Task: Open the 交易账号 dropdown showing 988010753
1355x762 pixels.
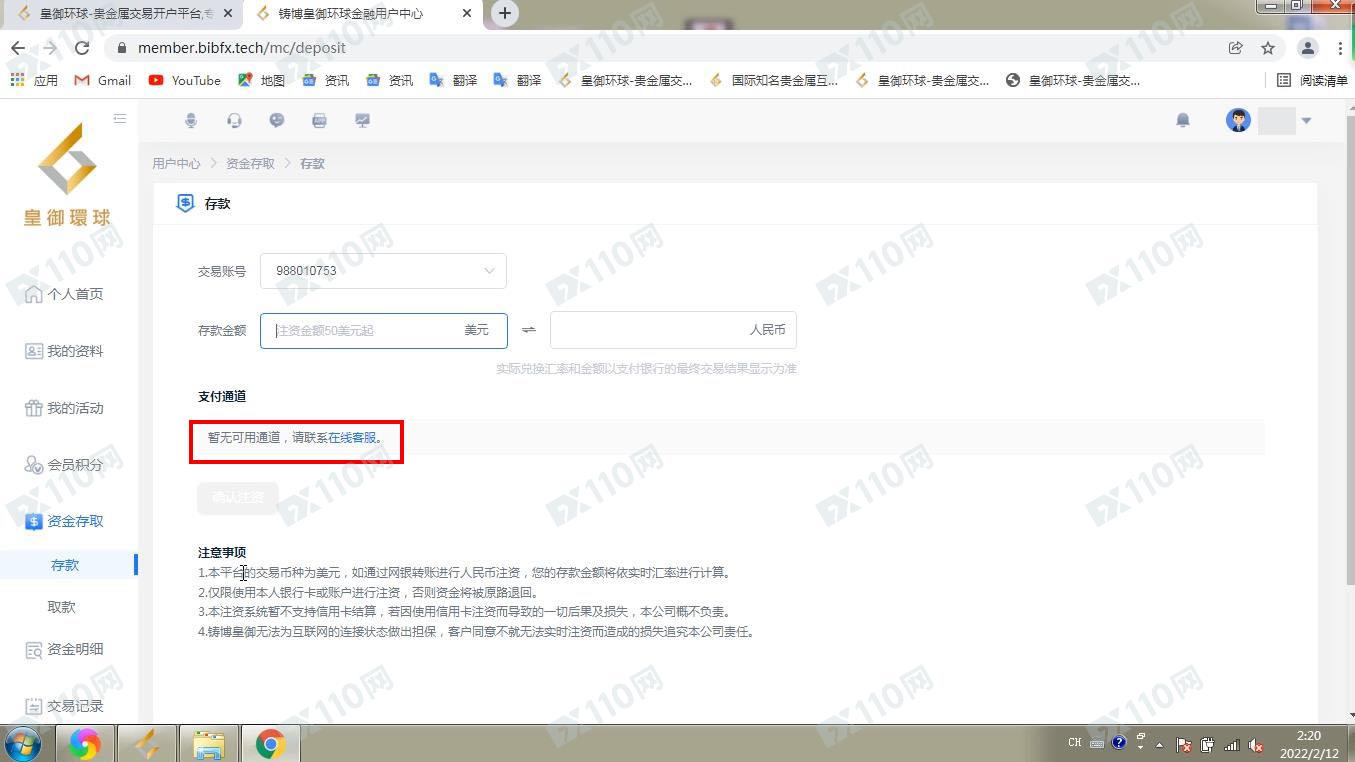Action: pyautogui.click(x=383, y=271)
